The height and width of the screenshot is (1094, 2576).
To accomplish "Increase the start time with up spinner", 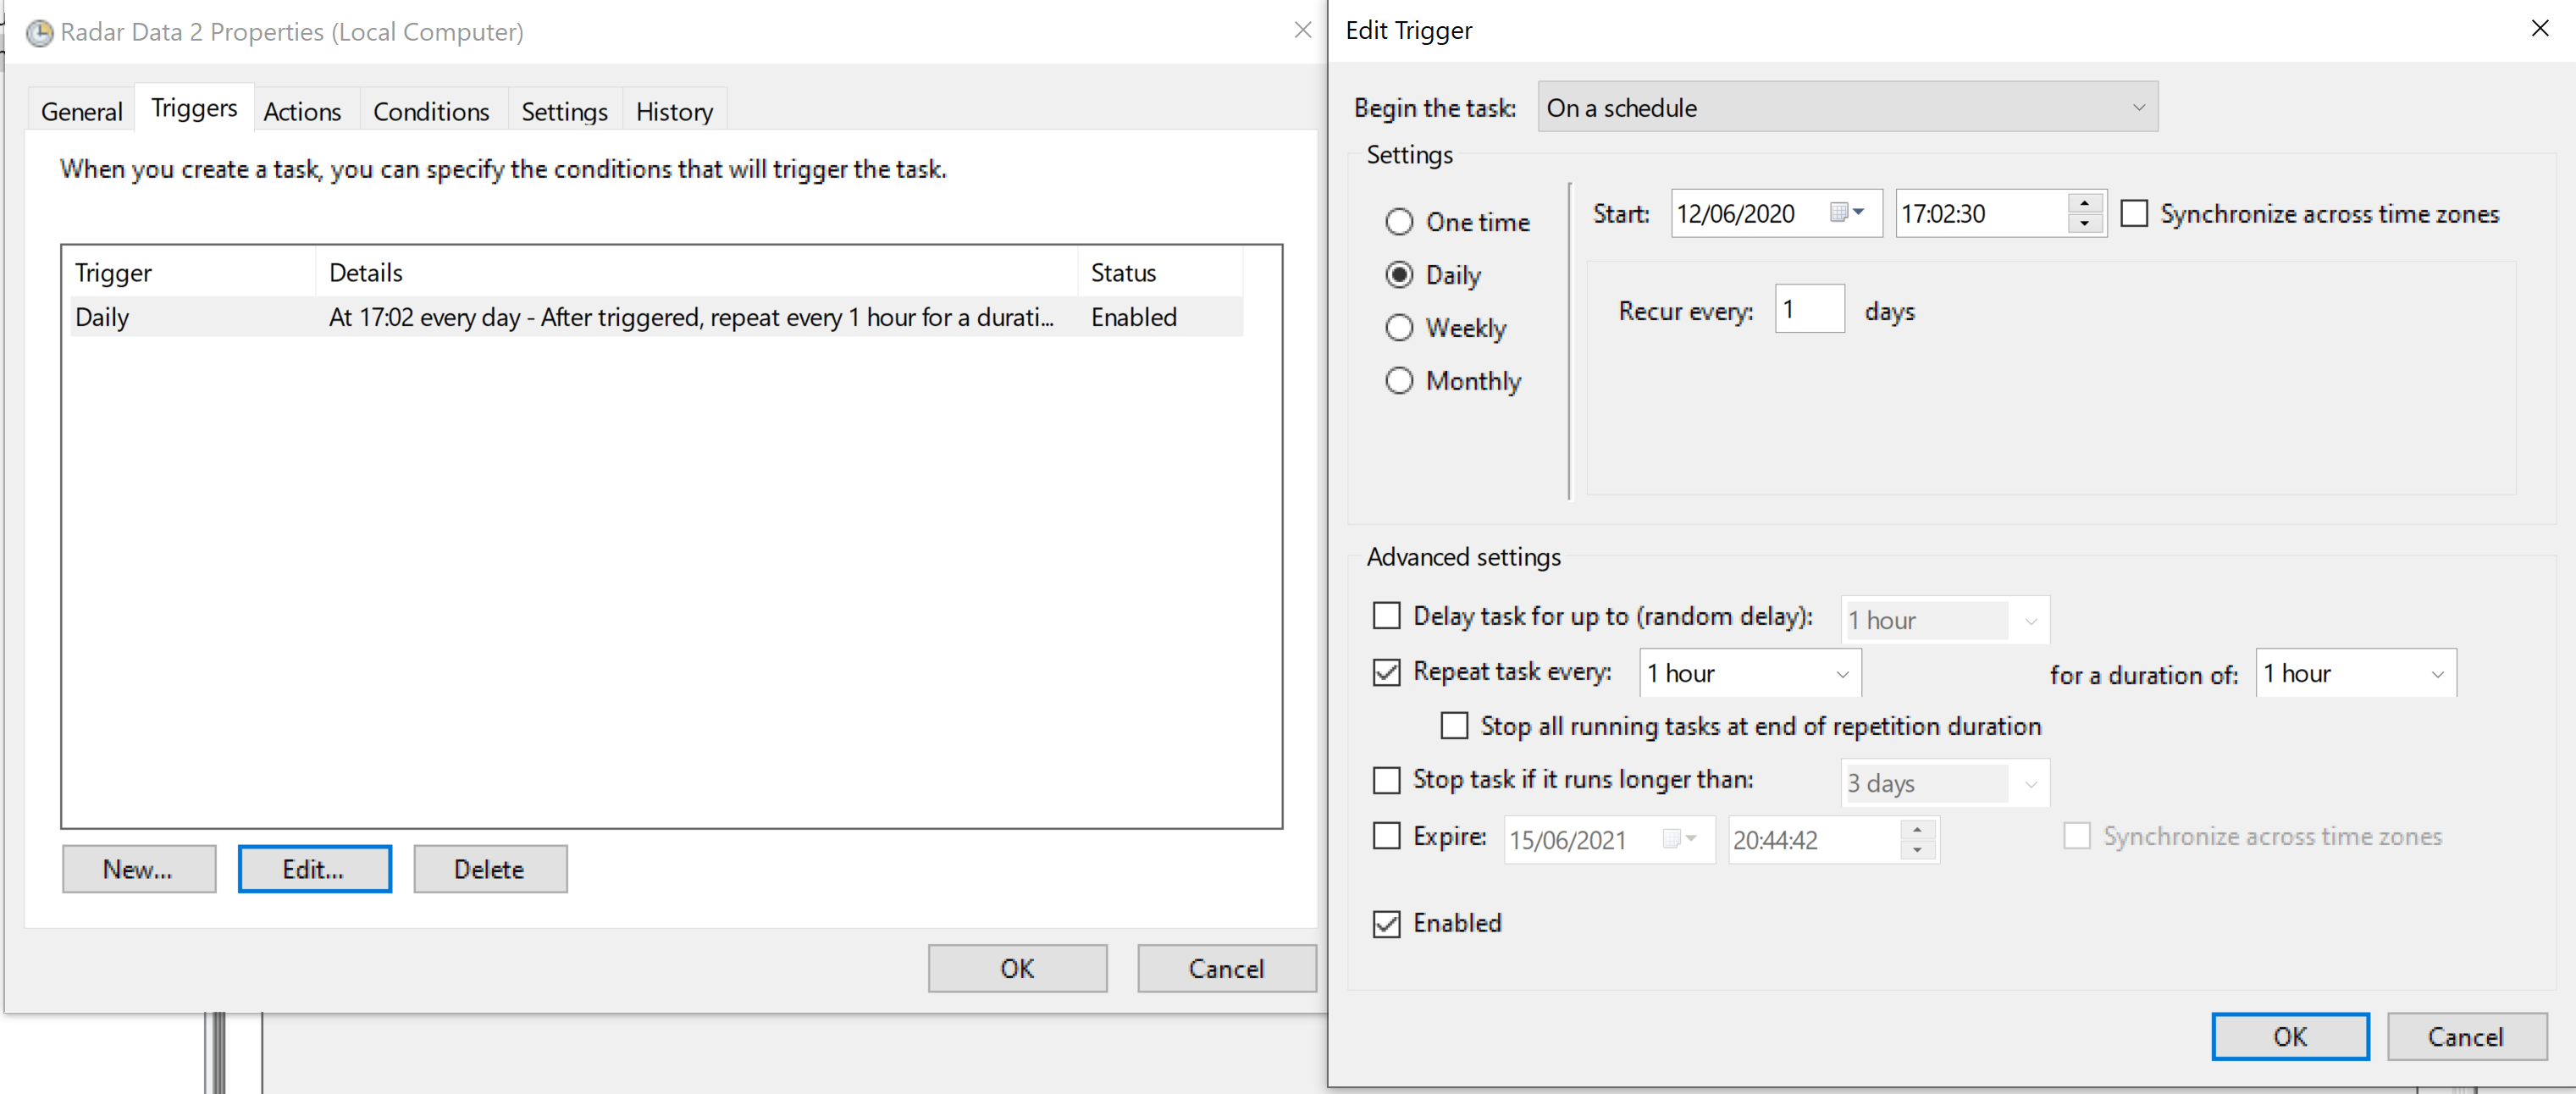I will (x=2084, y=203).
